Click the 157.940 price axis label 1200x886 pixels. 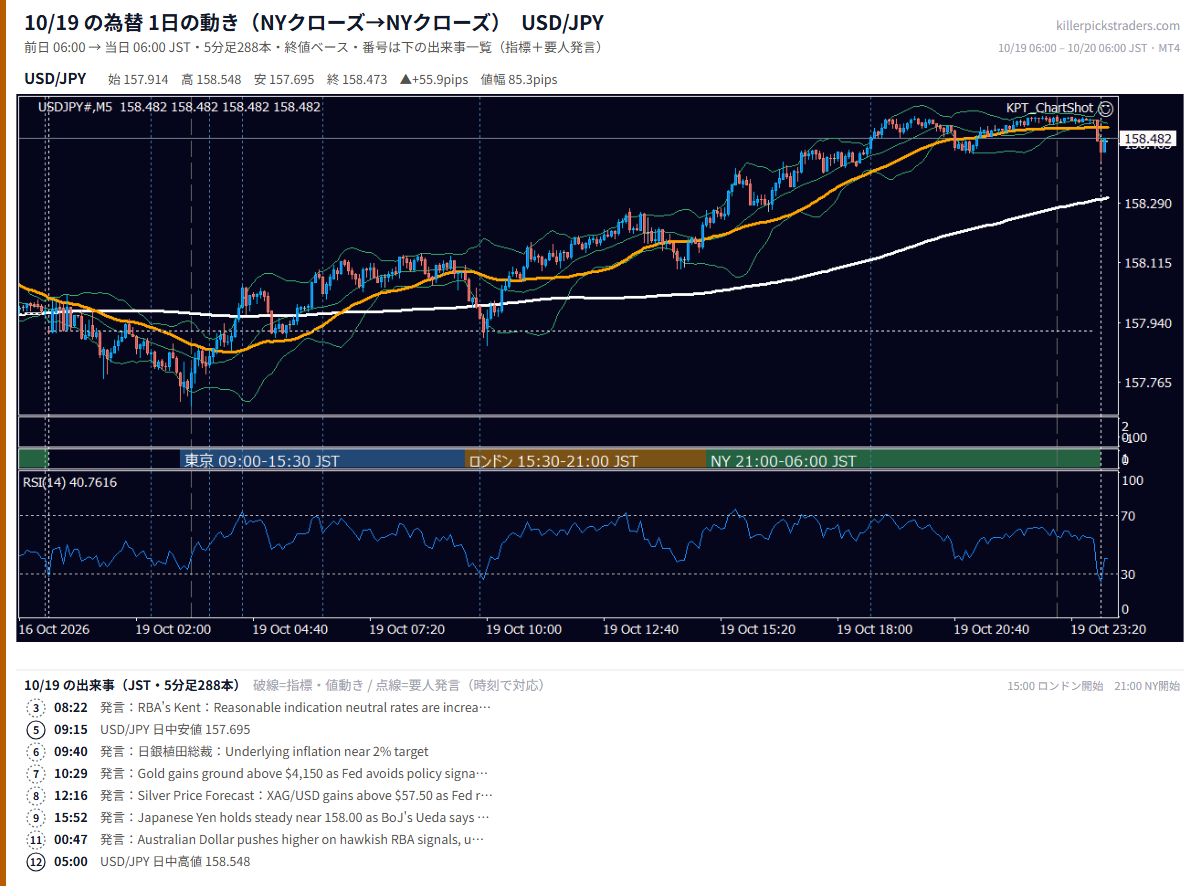tap(1148, 324)
